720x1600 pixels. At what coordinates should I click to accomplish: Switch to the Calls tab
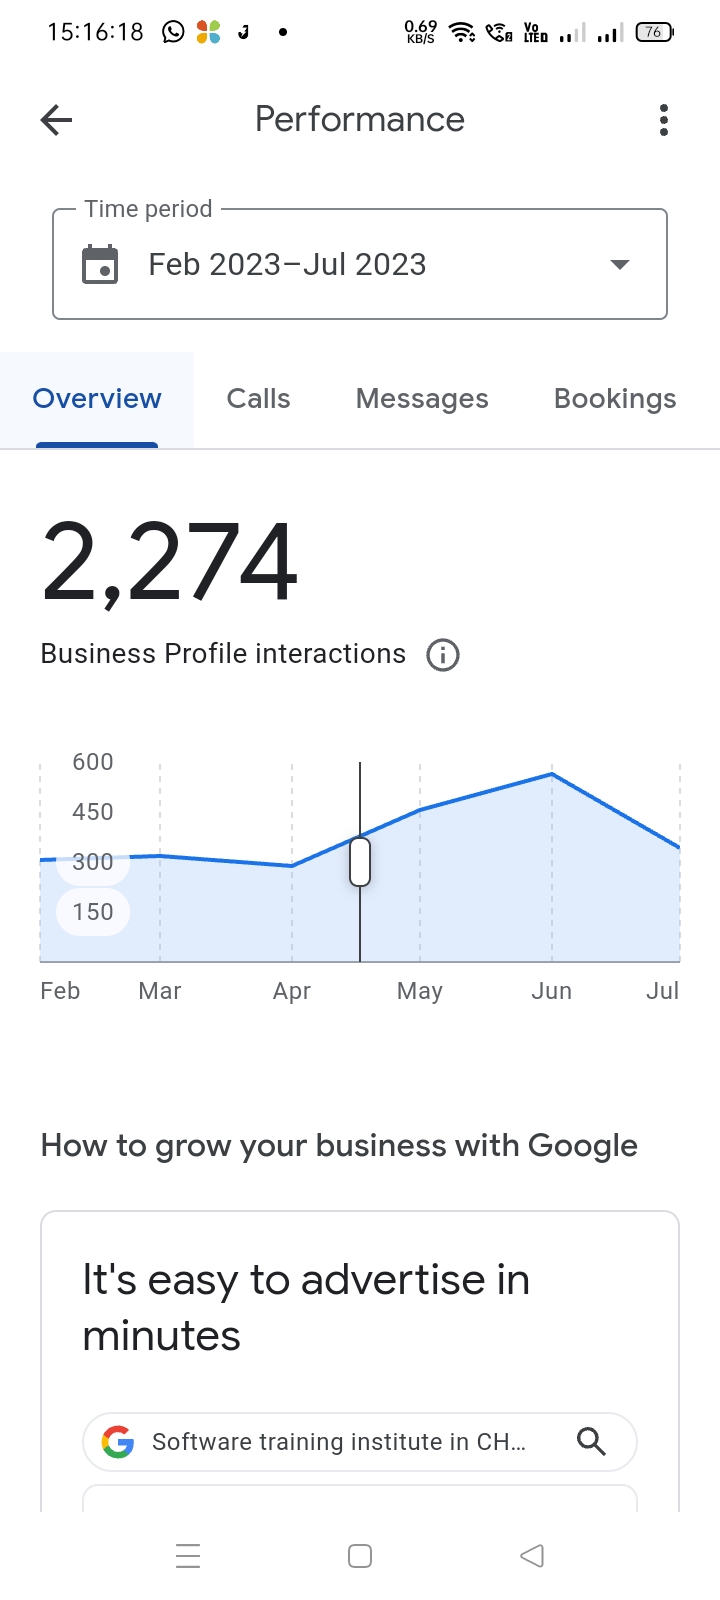click(258, 399)
